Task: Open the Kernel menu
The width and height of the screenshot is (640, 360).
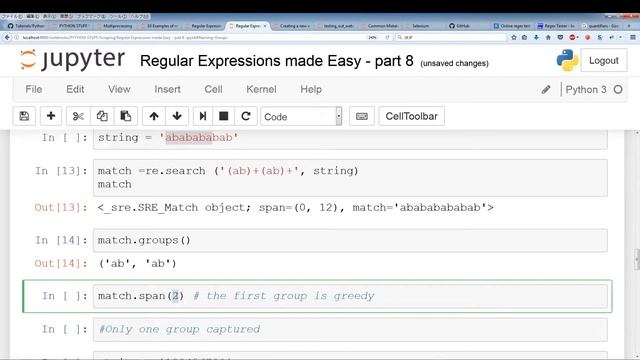Action: pyautogui.click(x=261, y=89)
